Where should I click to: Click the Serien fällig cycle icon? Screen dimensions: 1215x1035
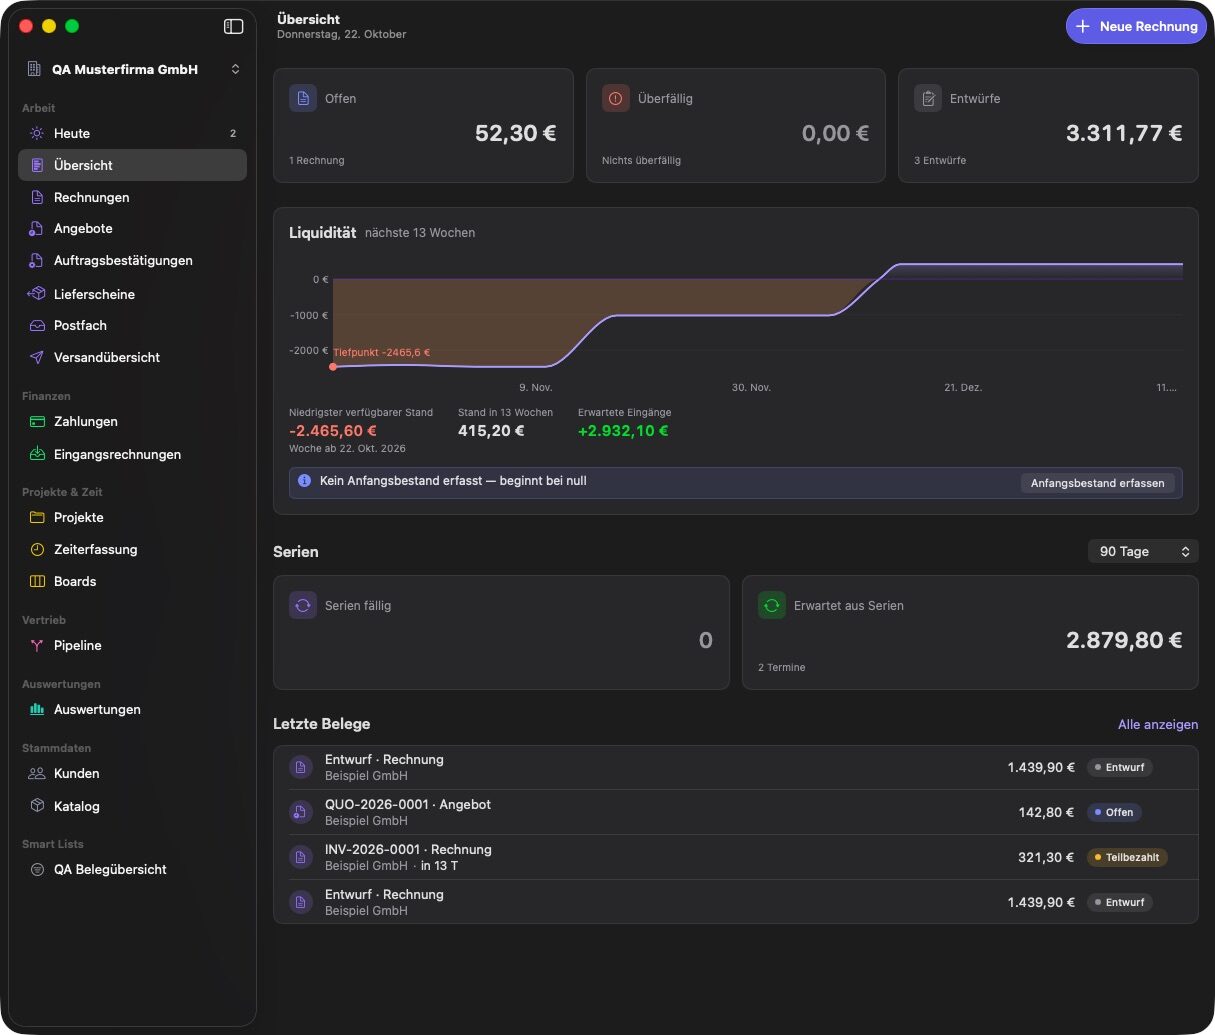click(x=303, y=605)
